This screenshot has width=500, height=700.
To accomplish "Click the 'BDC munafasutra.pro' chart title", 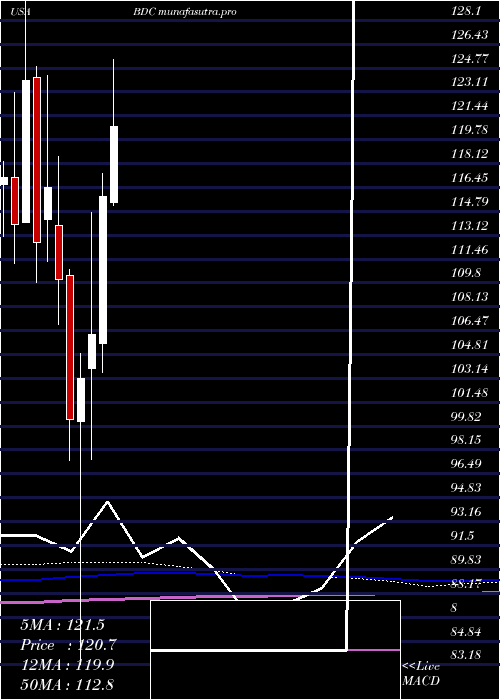I will [x=184, y=12].
